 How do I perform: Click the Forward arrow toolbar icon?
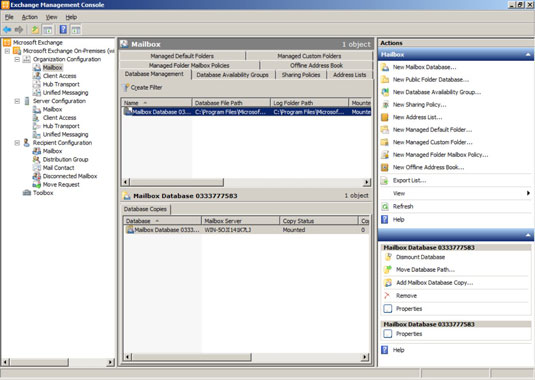pyautogui.click(x=19, y=30)
